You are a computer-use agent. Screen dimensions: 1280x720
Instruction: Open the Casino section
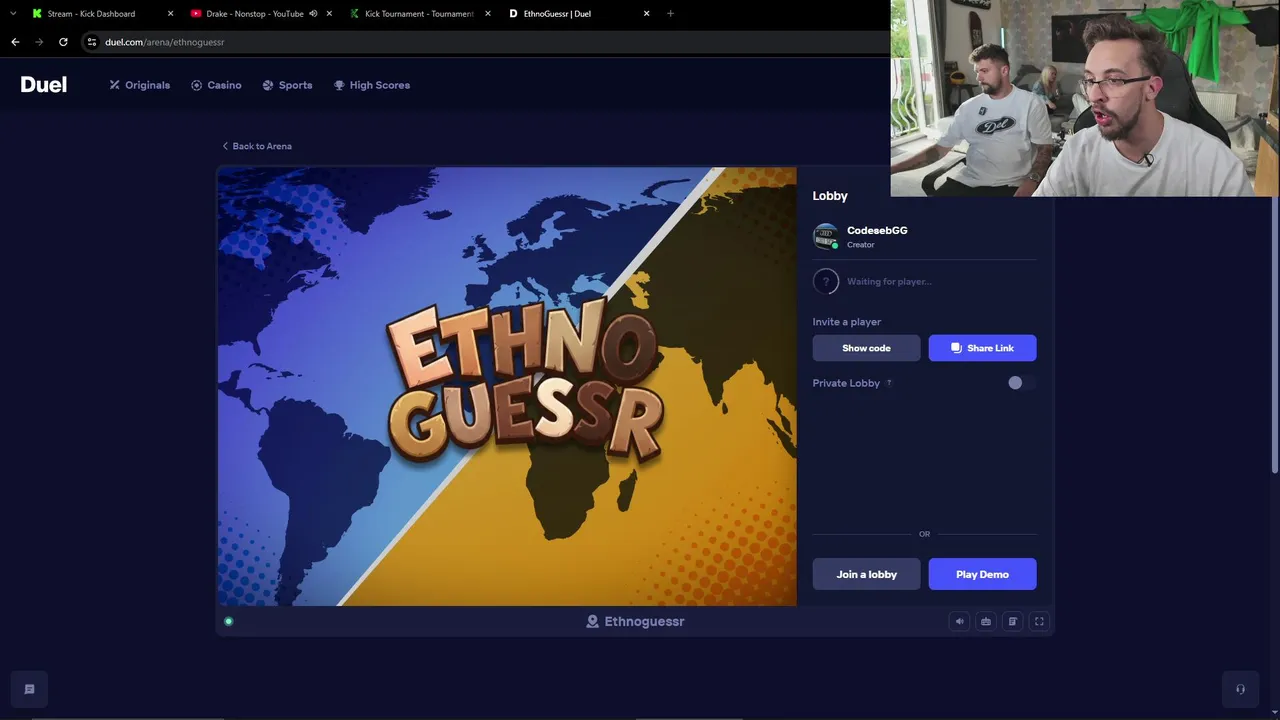point(216,85)
